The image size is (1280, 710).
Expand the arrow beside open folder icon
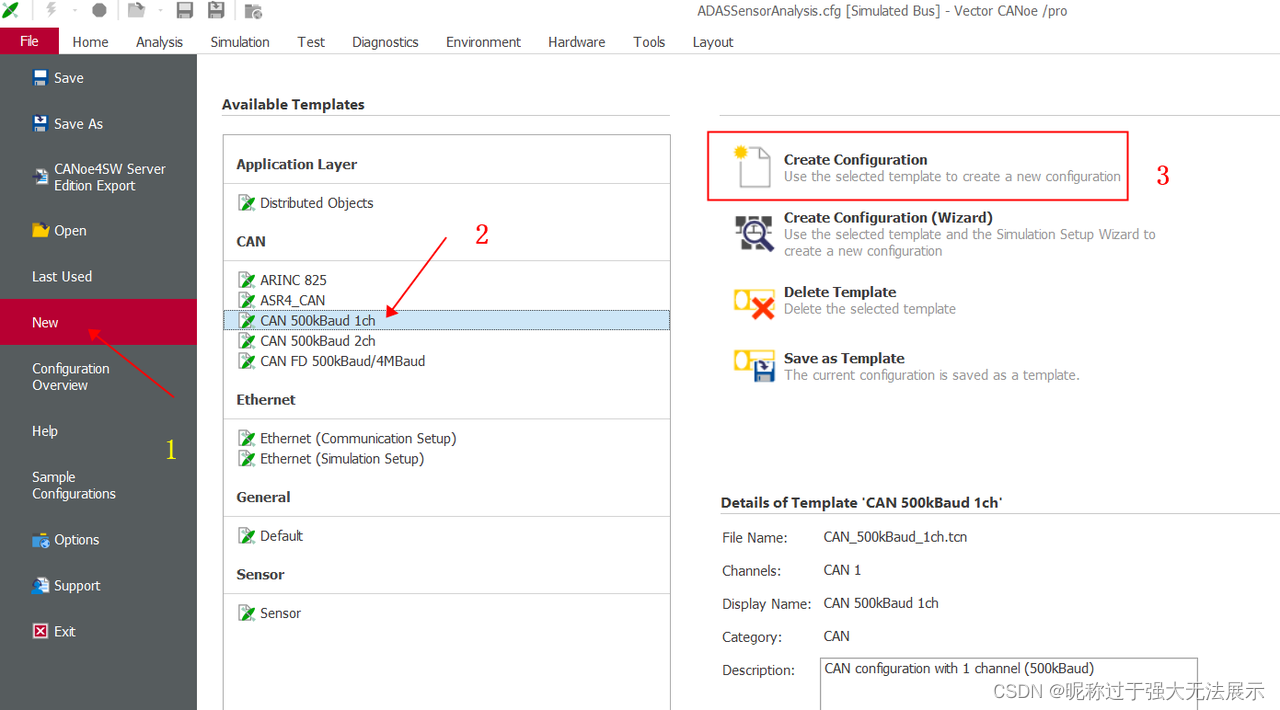coord(159,11)
